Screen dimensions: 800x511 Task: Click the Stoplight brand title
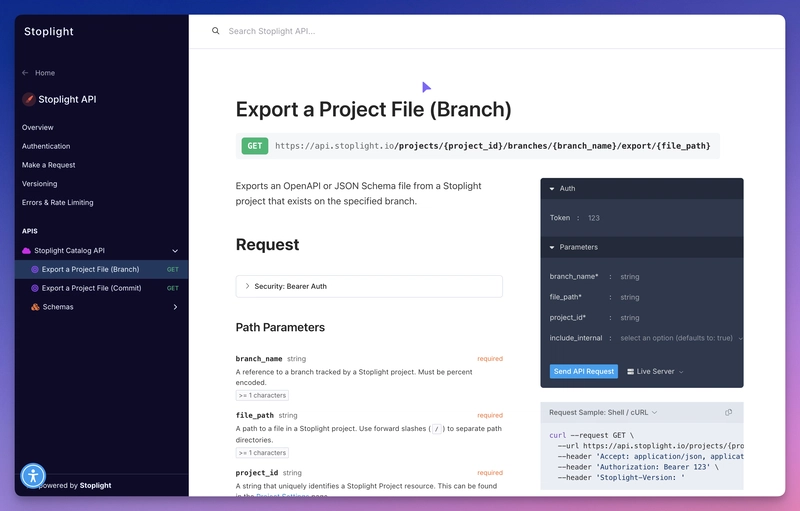coord(48,31)
